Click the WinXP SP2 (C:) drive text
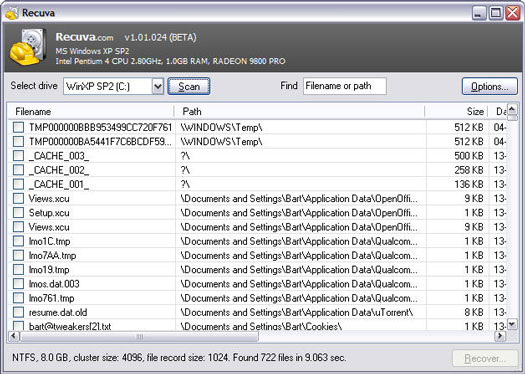 [97, 86]
